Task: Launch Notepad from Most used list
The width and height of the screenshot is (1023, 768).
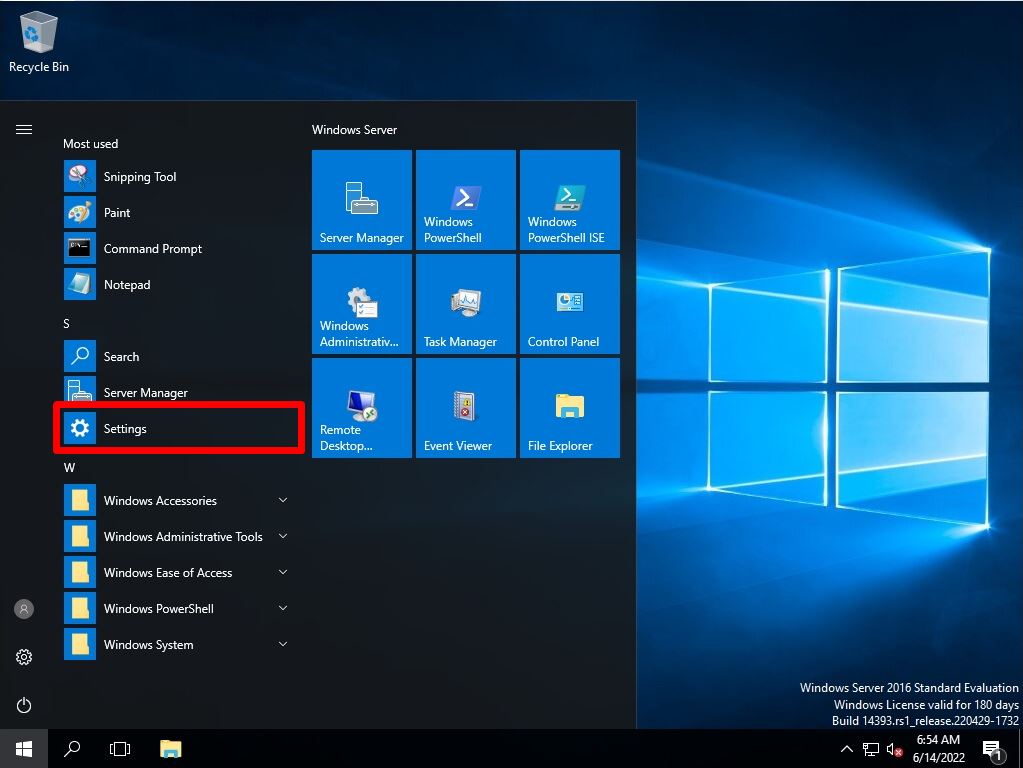Action: tap(177, 284)
